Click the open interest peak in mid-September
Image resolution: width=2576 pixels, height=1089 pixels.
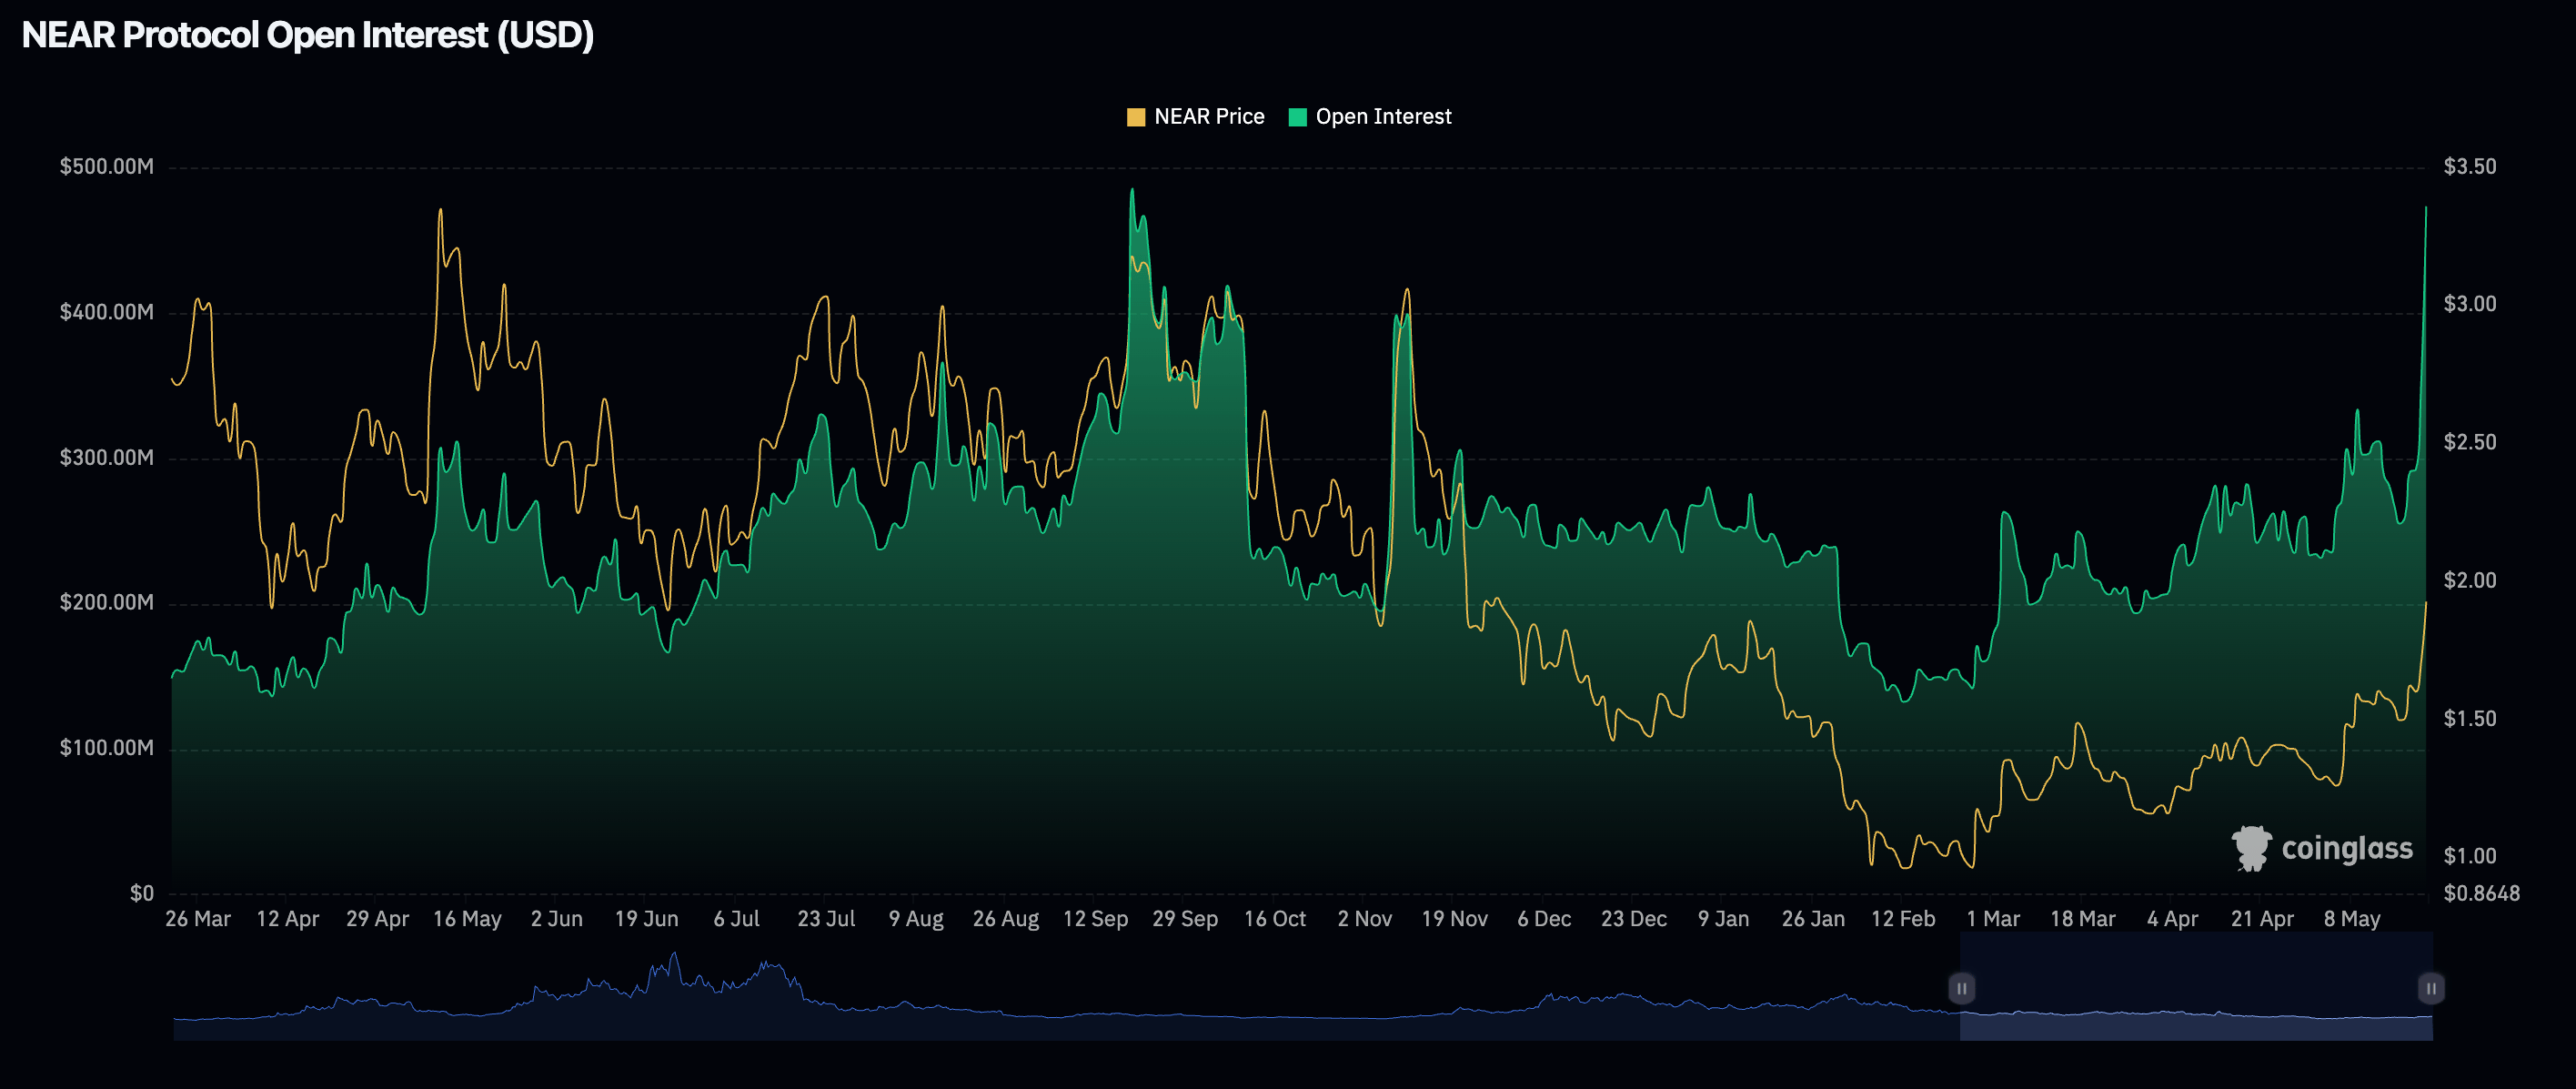coord(1132,190)
